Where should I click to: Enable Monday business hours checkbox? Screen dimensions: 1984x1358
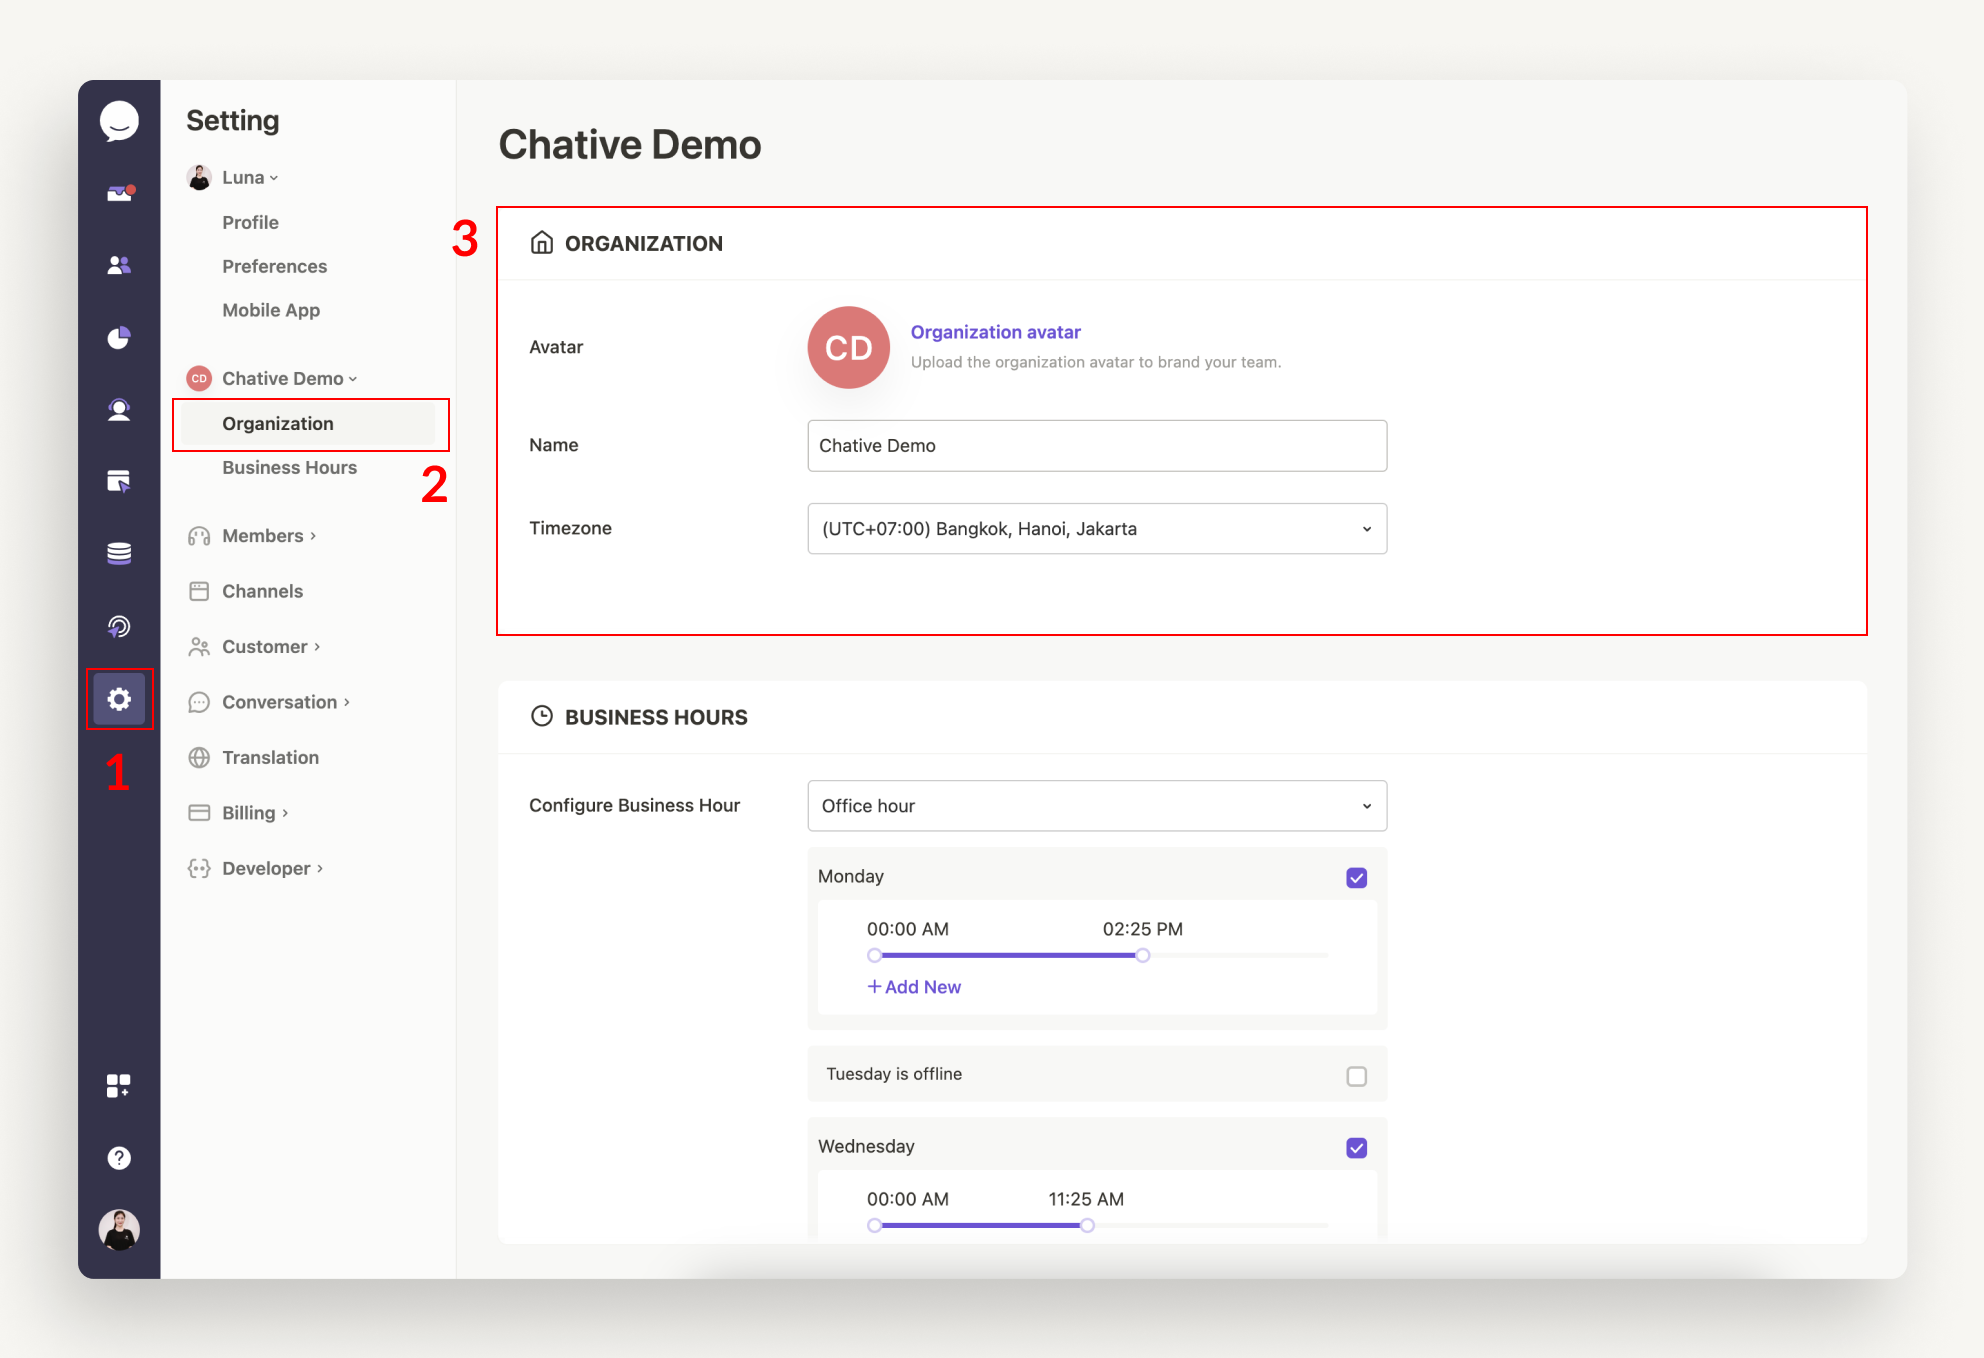(x=1356, y=877)
